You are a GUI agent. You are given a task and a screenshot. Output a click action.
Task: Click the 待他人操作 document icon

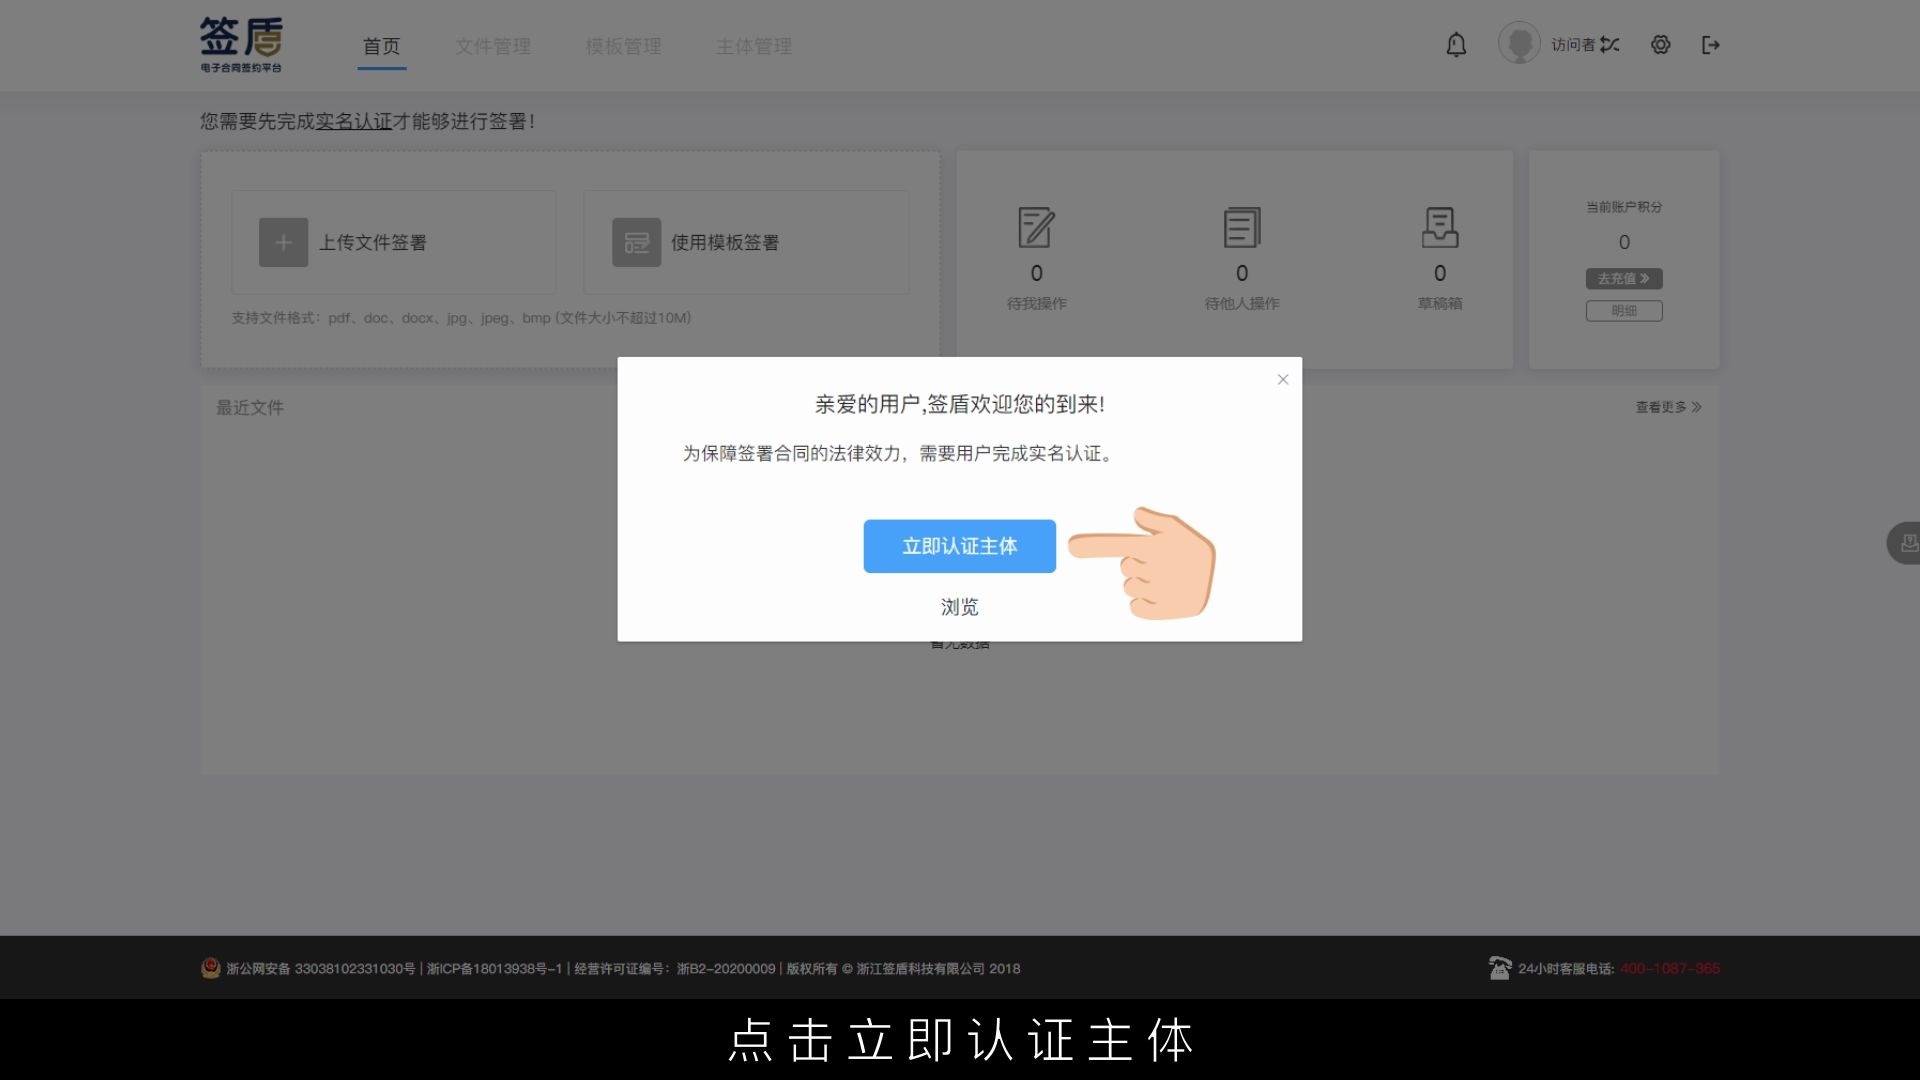[x=1240, y=228]
